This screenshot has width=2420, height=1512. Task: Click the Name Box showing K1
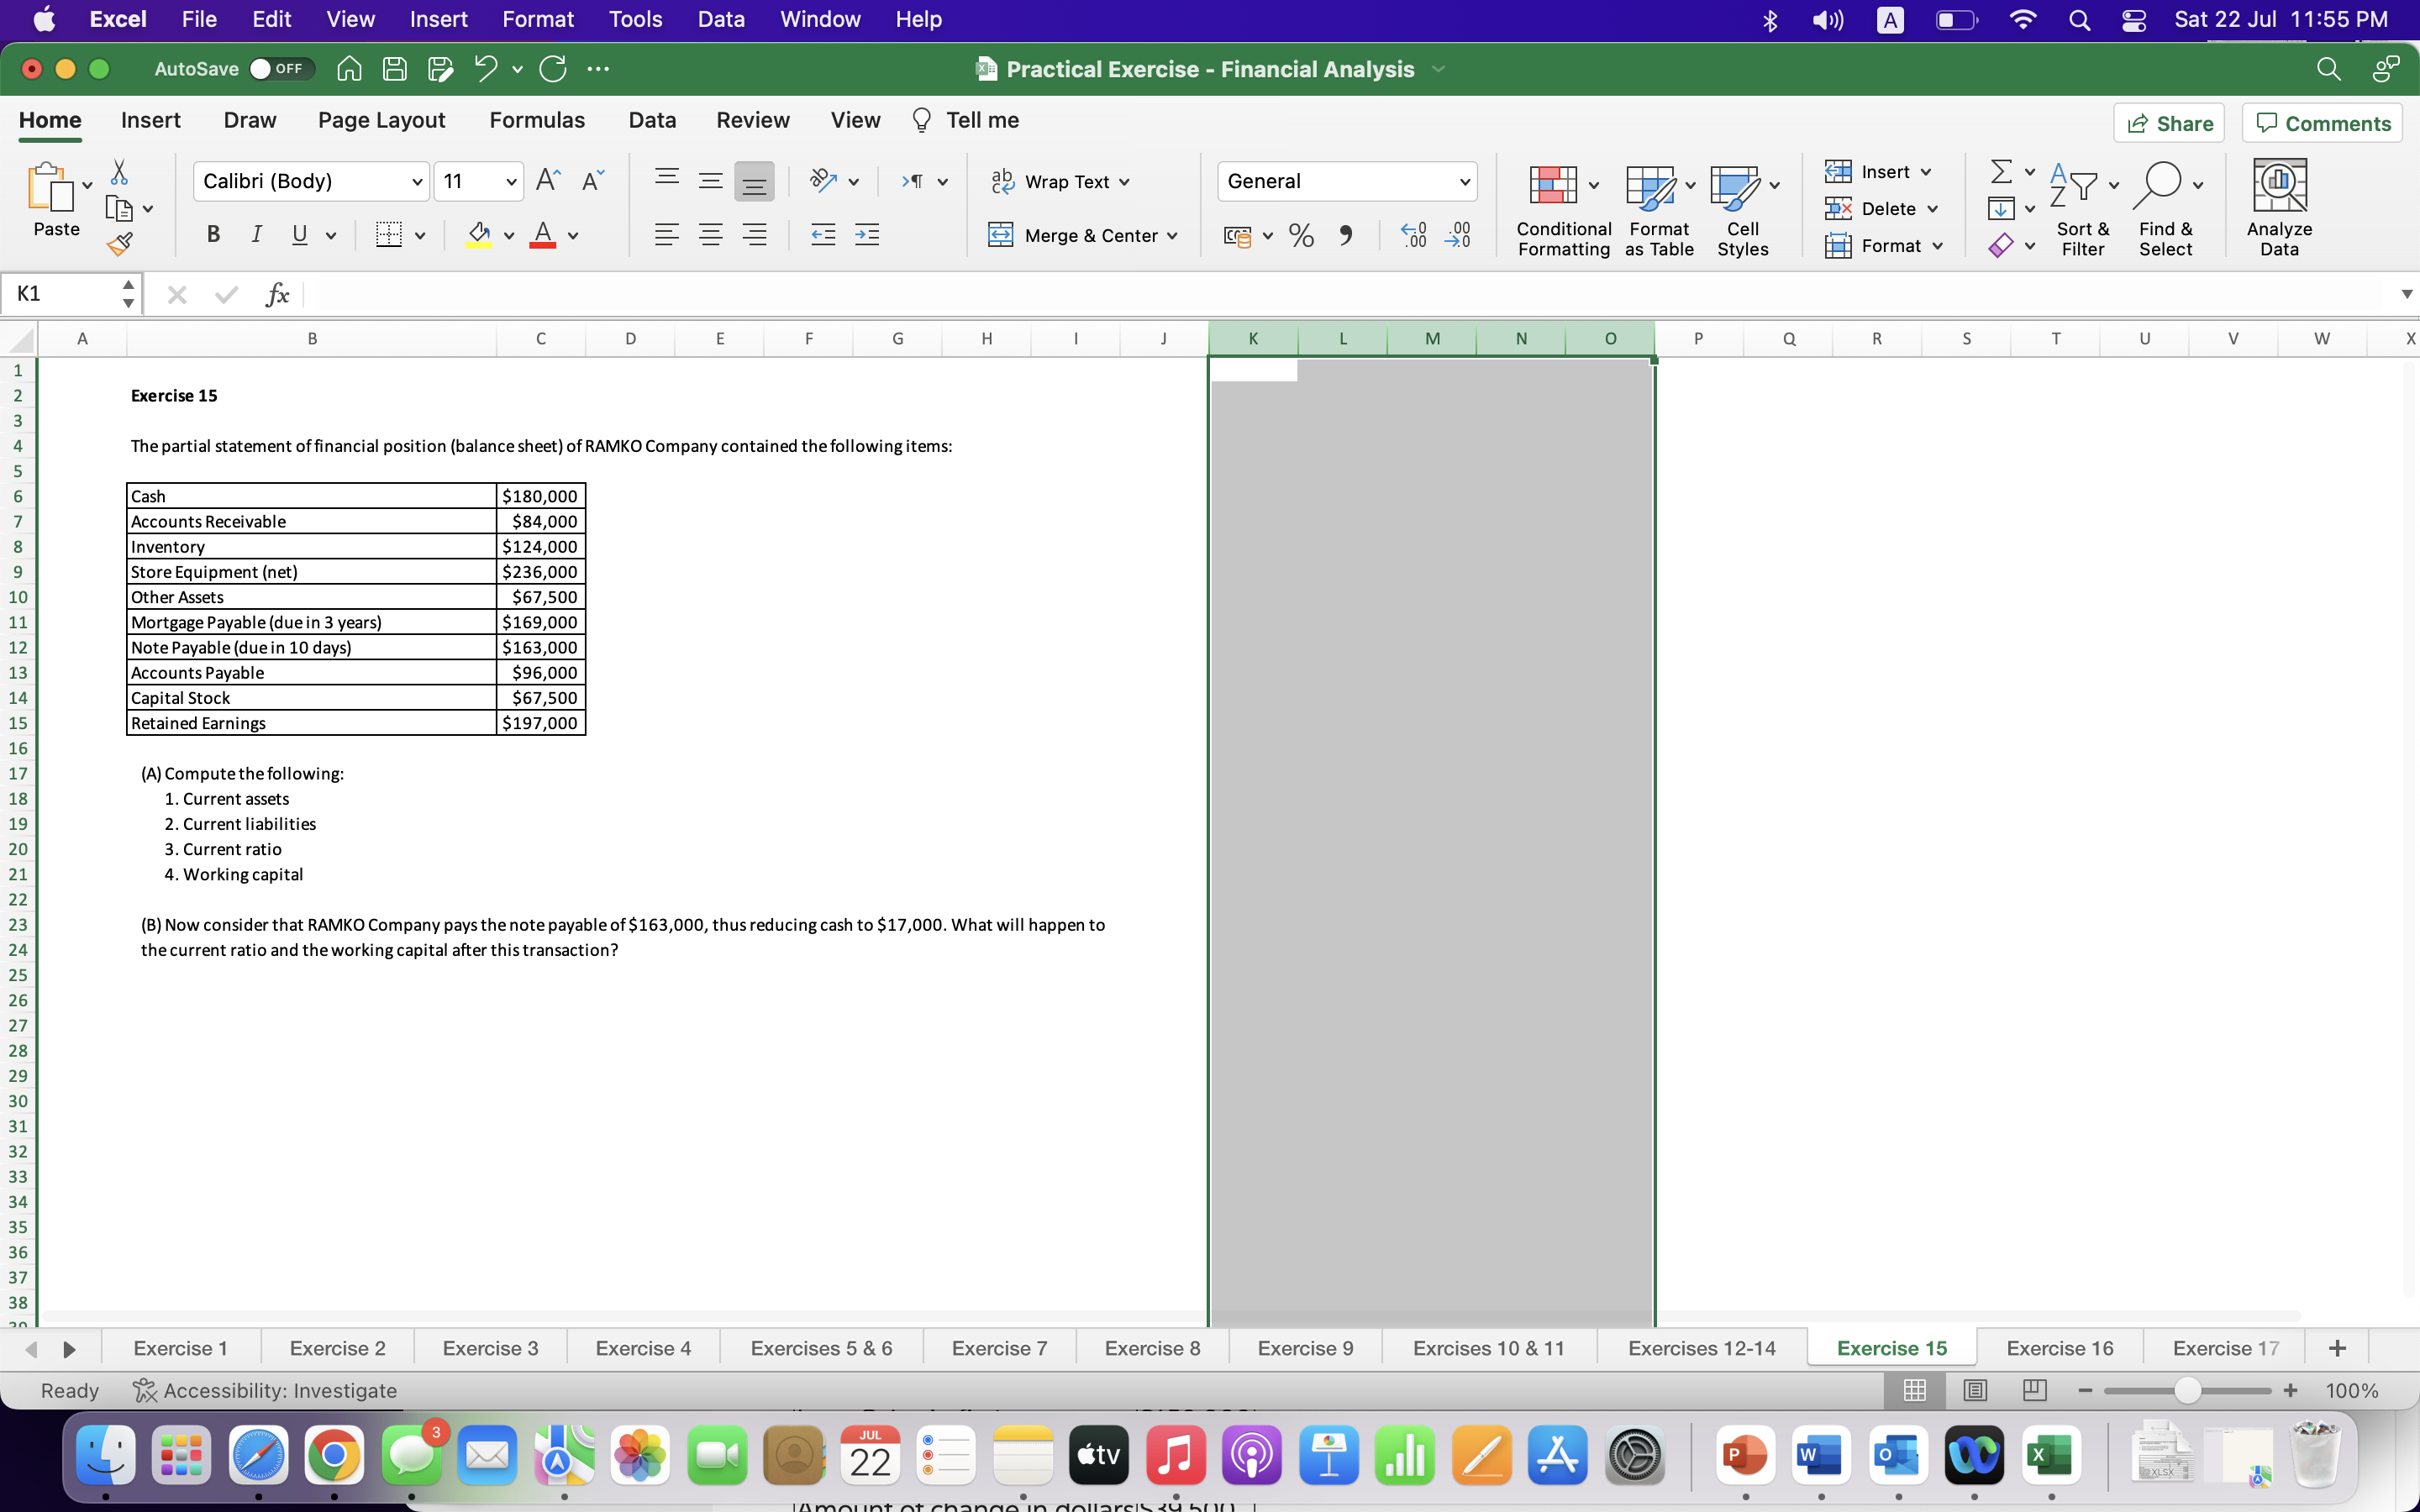(60, 293)
